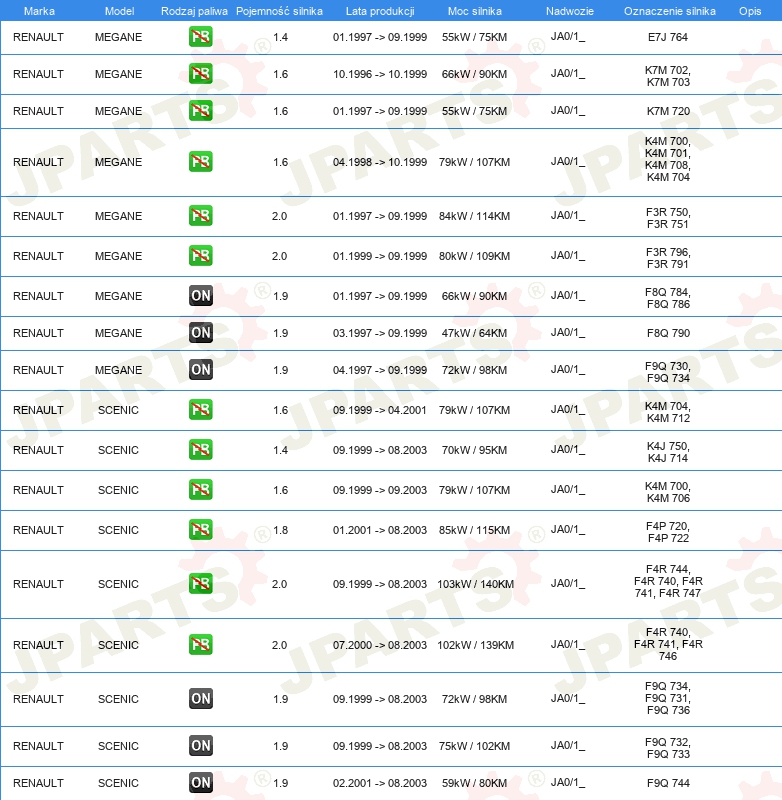Select the date range 01.2001 -> 08.2003

(x=380, y=530)
